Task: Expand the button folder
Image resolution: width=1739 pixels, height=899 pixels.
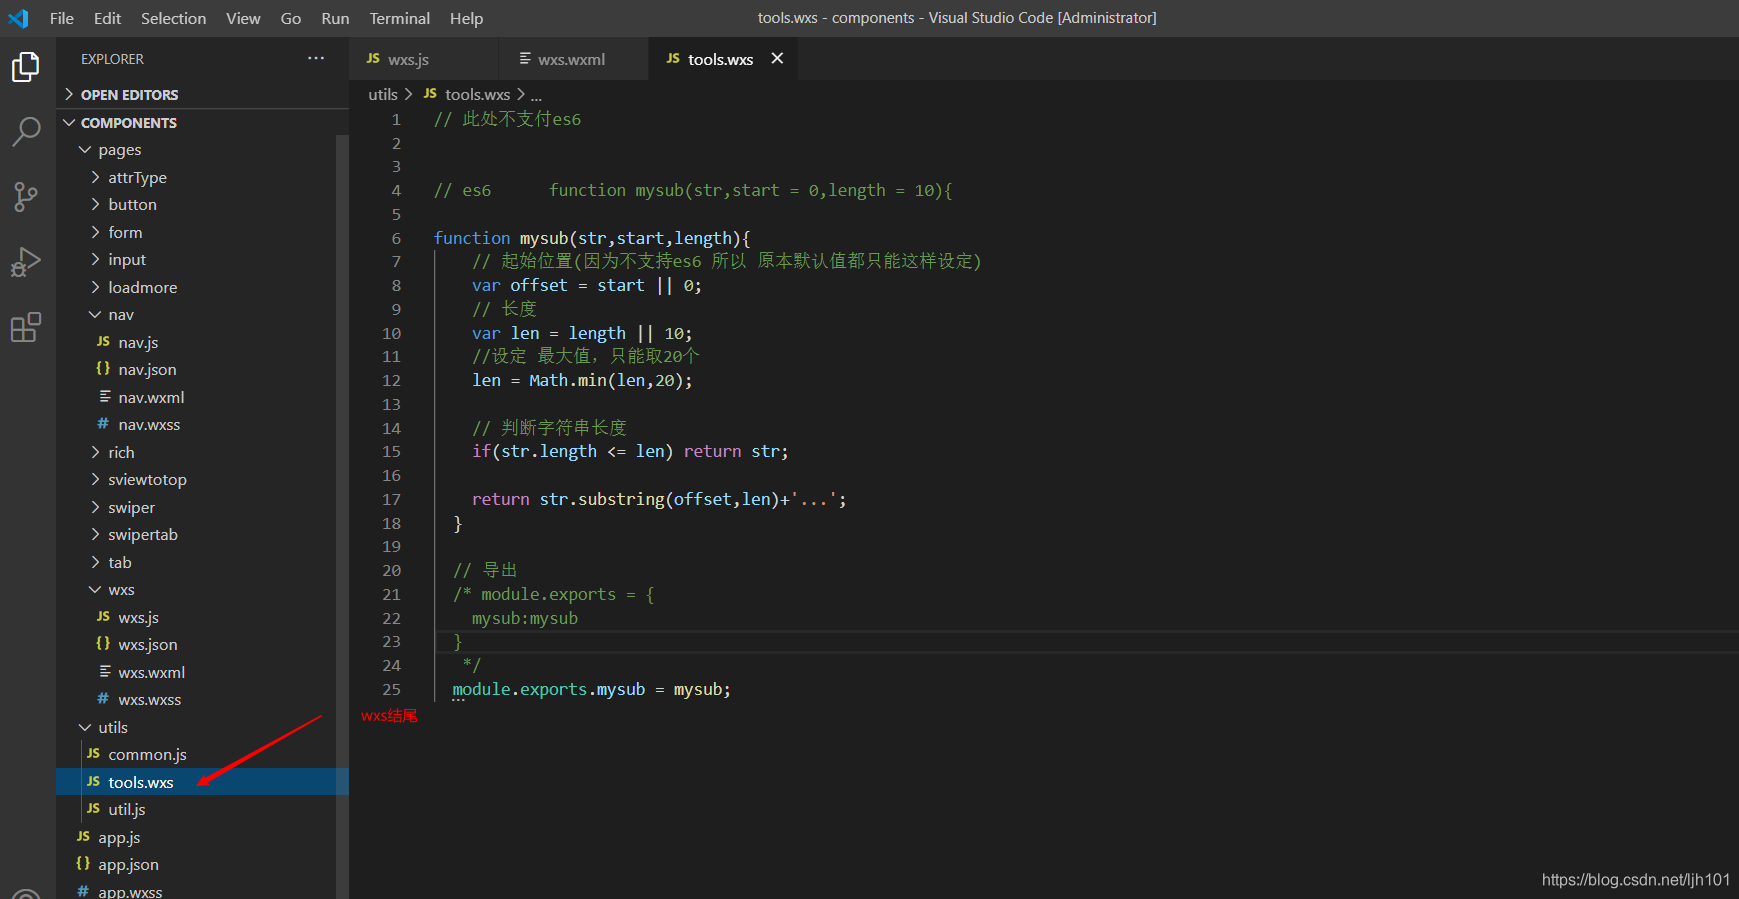Action: coord(202,204)
